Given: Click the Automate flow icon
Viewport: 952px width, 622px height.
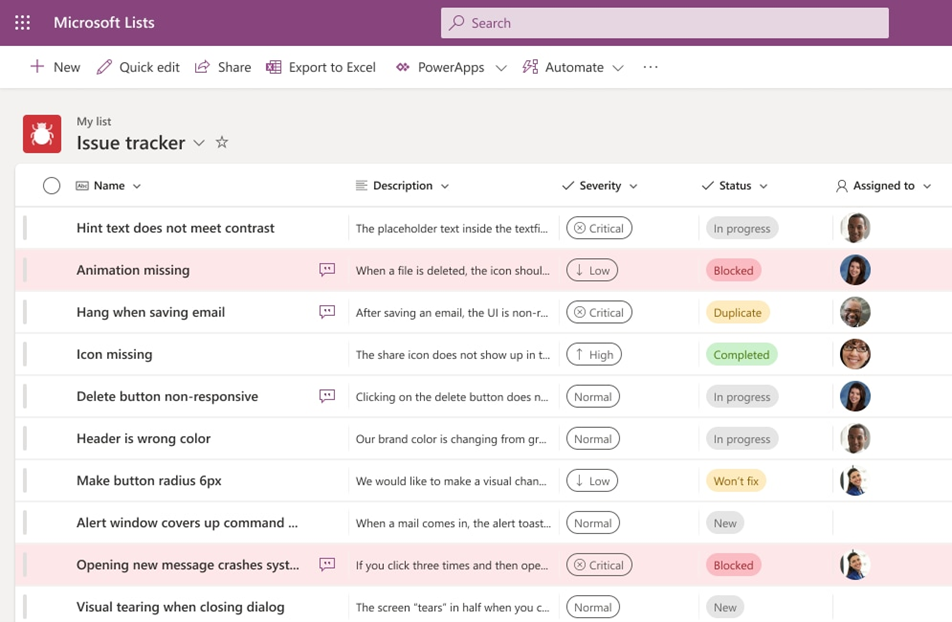Looking at the screenshot, I should coord(528,67).
